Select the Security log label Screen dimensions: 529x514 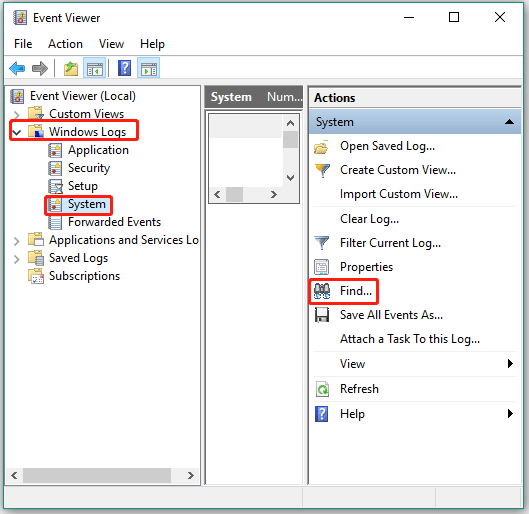[89, 168]
